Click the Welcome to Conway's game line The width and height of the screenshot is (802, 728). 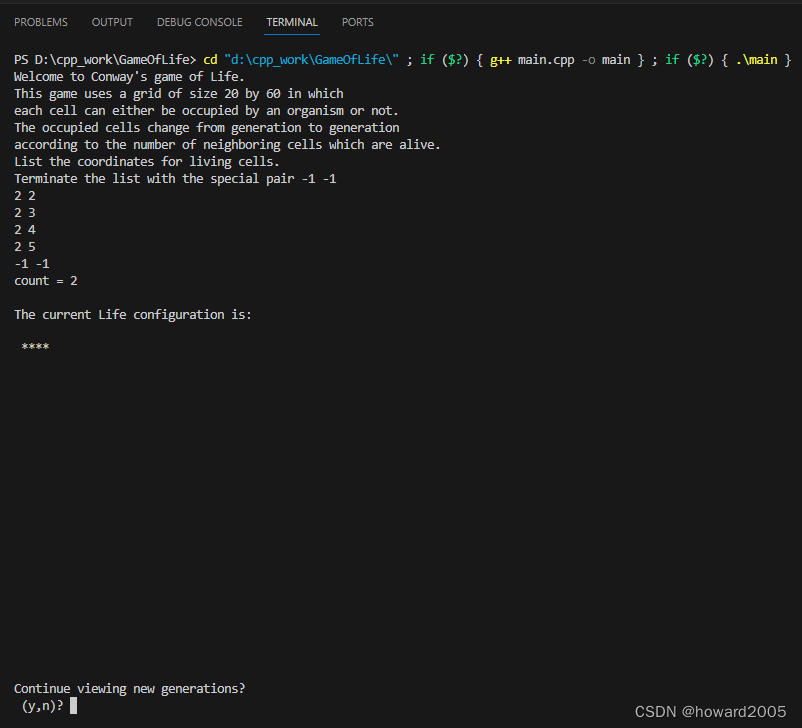(129, 77)
